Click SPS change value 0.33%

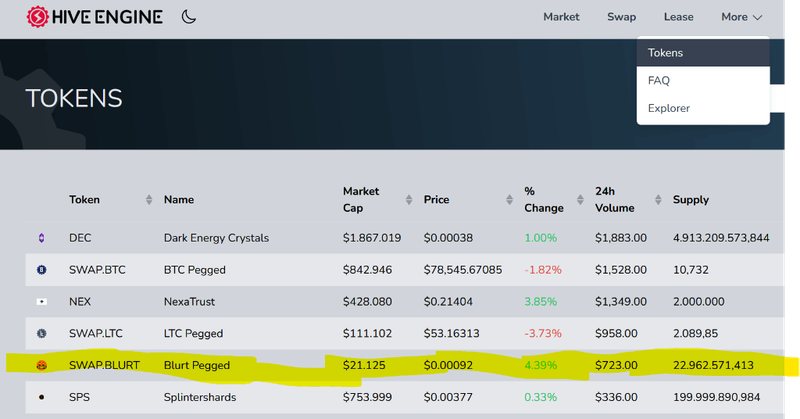point(541,397)
